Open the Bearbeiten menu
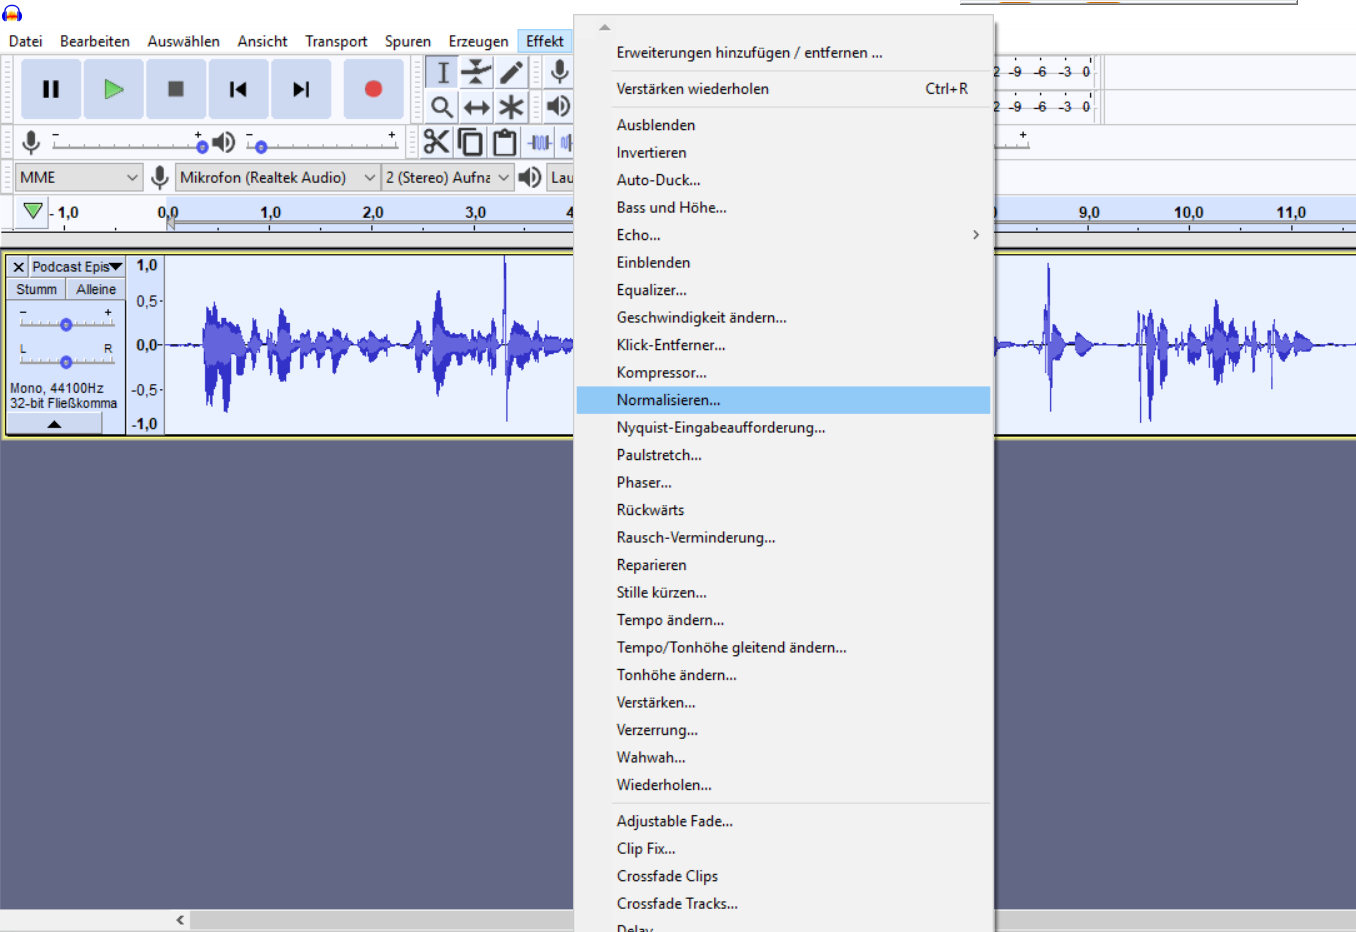 coord(95,41)
